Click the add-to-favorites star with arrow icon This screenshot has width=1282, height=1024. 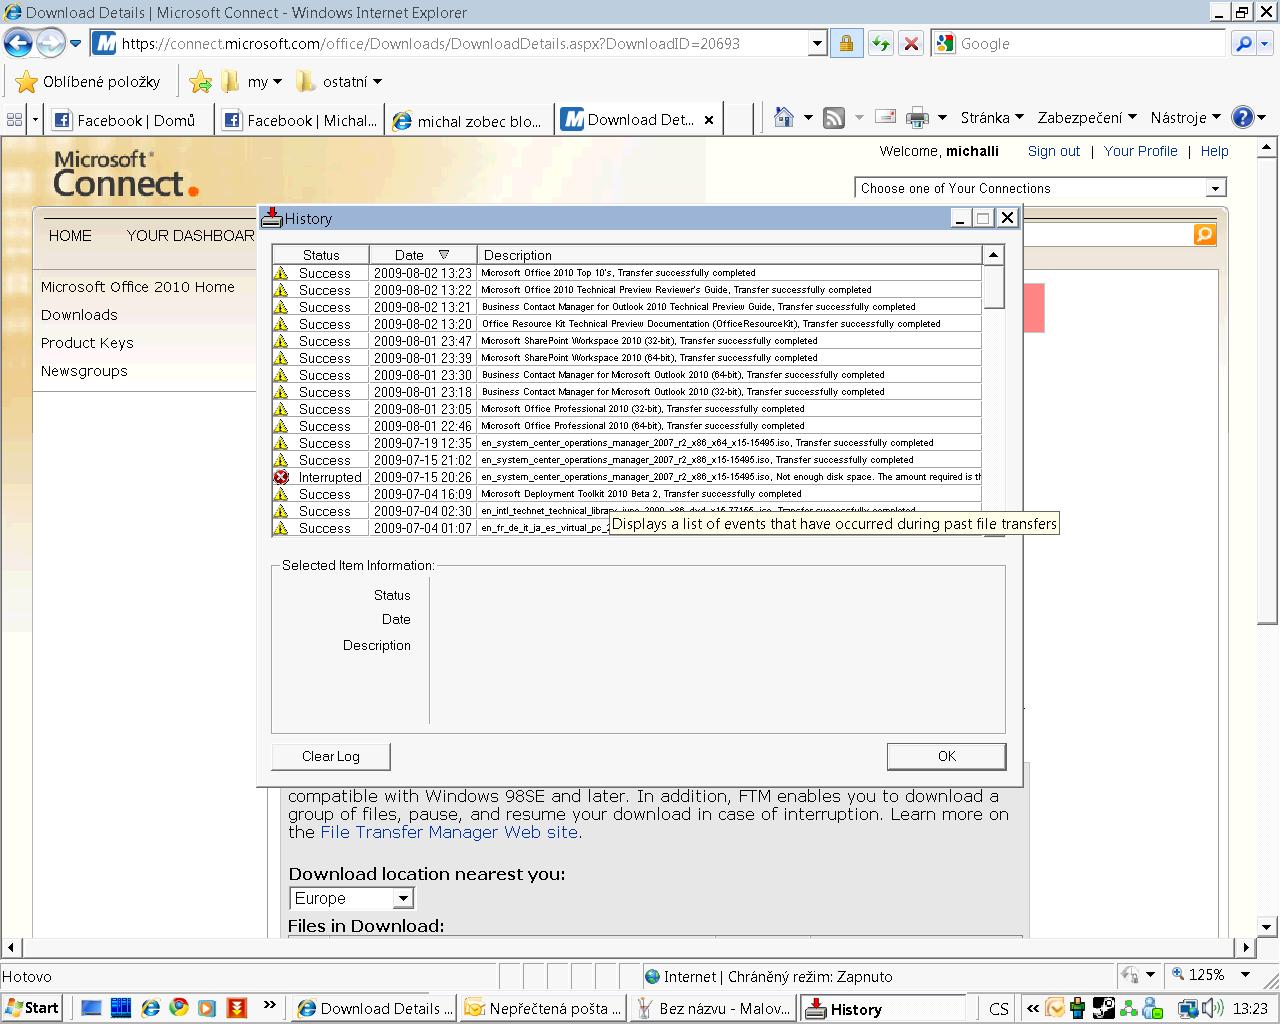pos(200,81)
